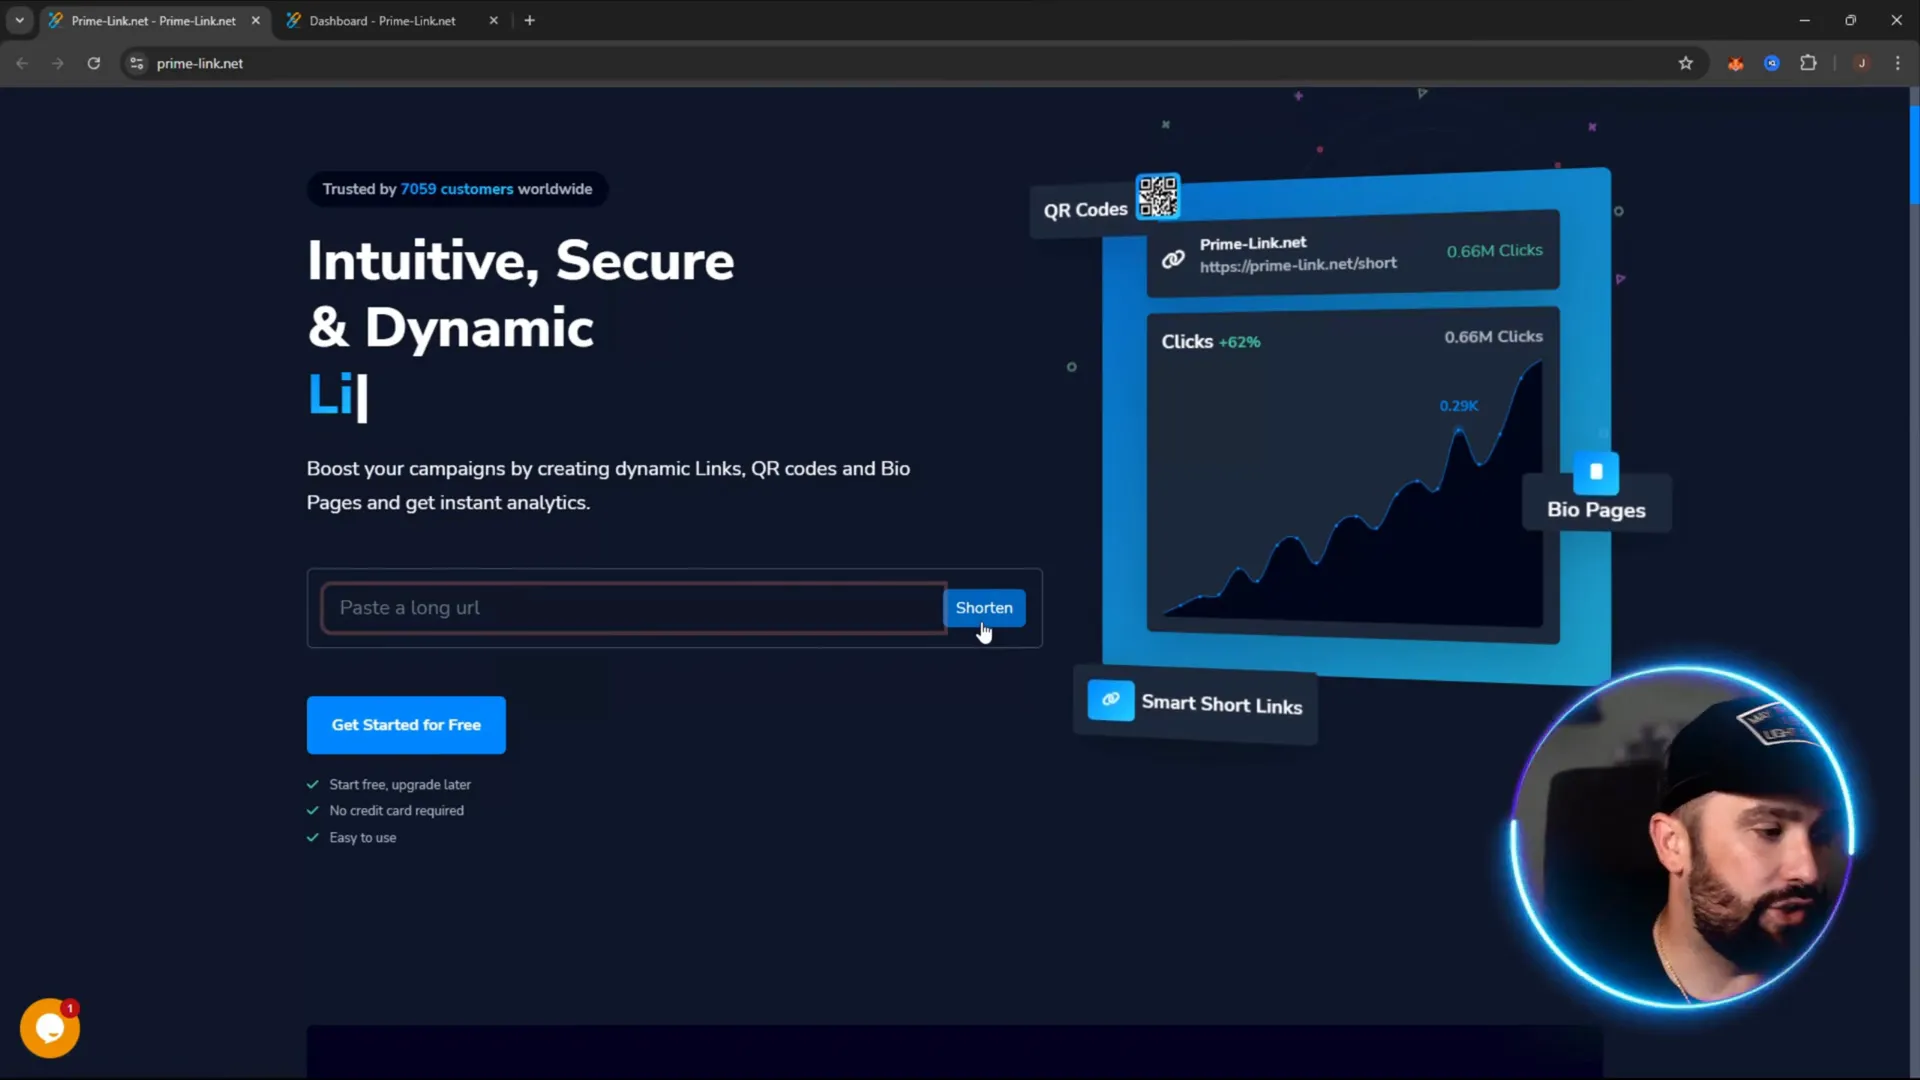The width and height of the screenshot is (1920, 1080).
Task: Click the Bio Pages icon
Action: click(1596, 472)
